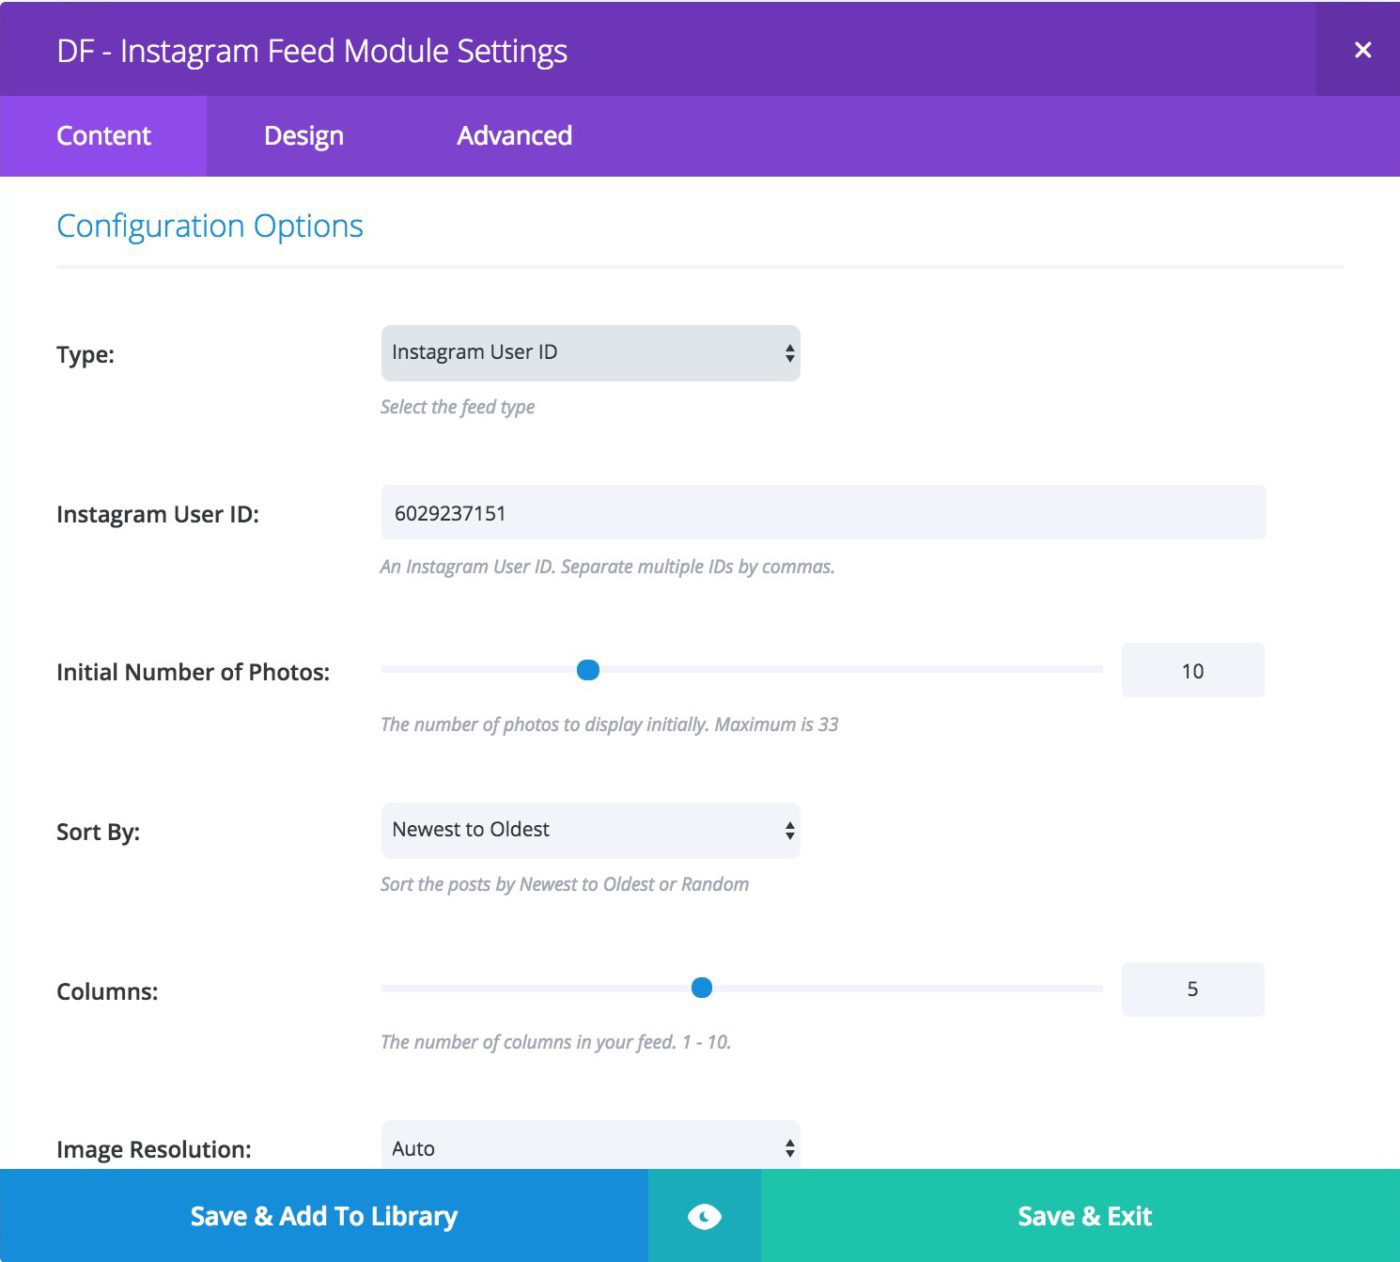
Task: Click the Save & Exit button
Action: (1080, 1216)
